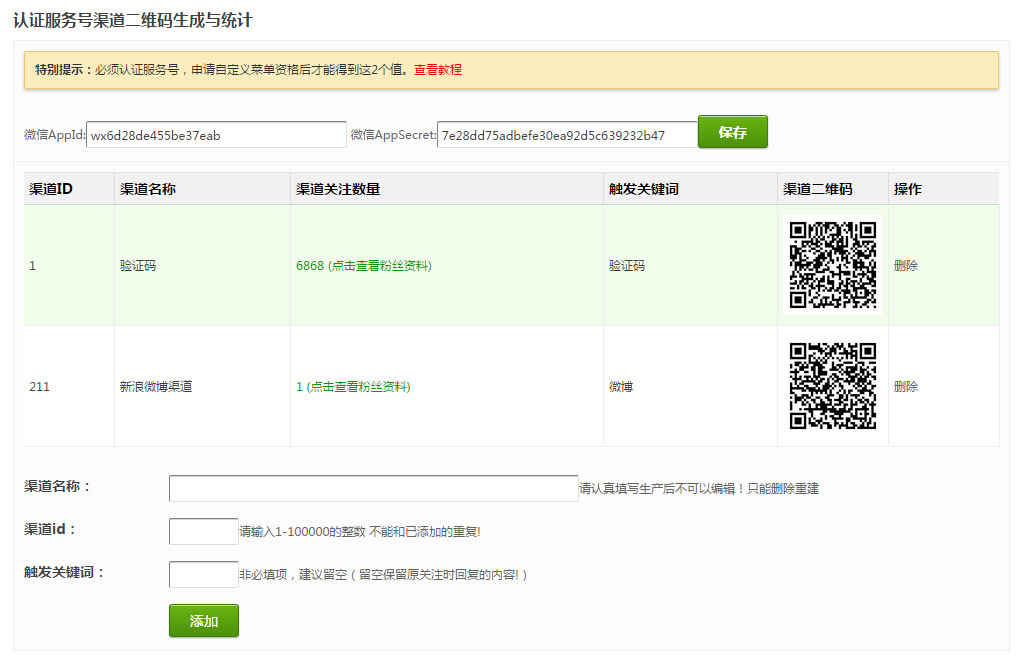Click the 微信AppId input field
The height and width of the screenshot is (662, 1022).
coord(216,135)
